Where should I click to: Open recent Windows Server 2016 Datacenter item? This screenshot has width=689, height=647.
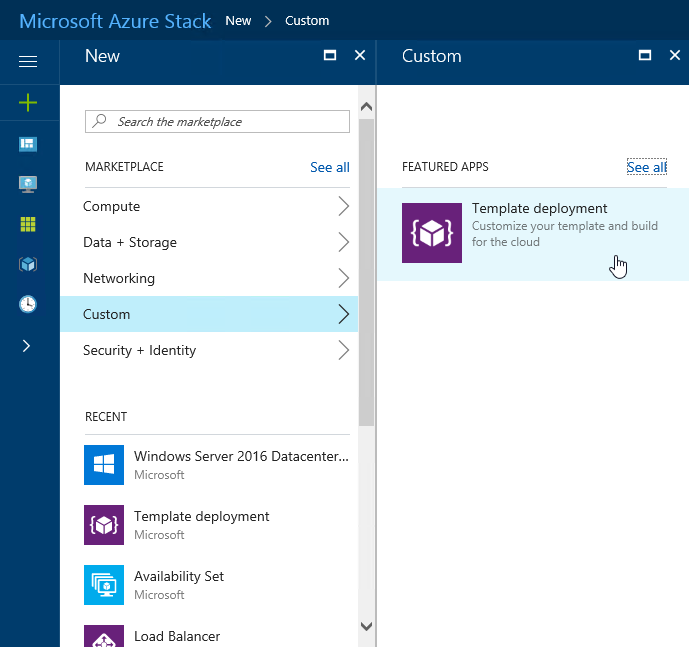pyautogui.click(x=241, y=456)
